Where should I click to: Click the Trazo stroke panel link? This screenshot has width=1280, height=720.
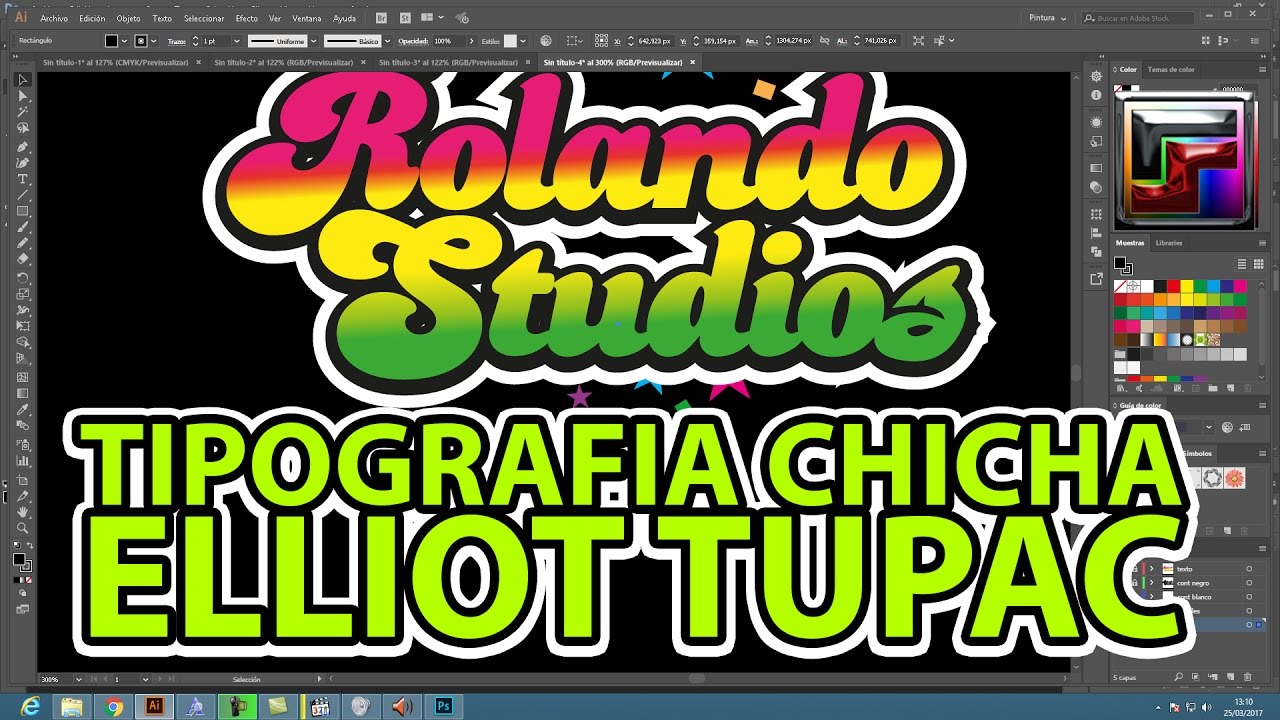176,41
